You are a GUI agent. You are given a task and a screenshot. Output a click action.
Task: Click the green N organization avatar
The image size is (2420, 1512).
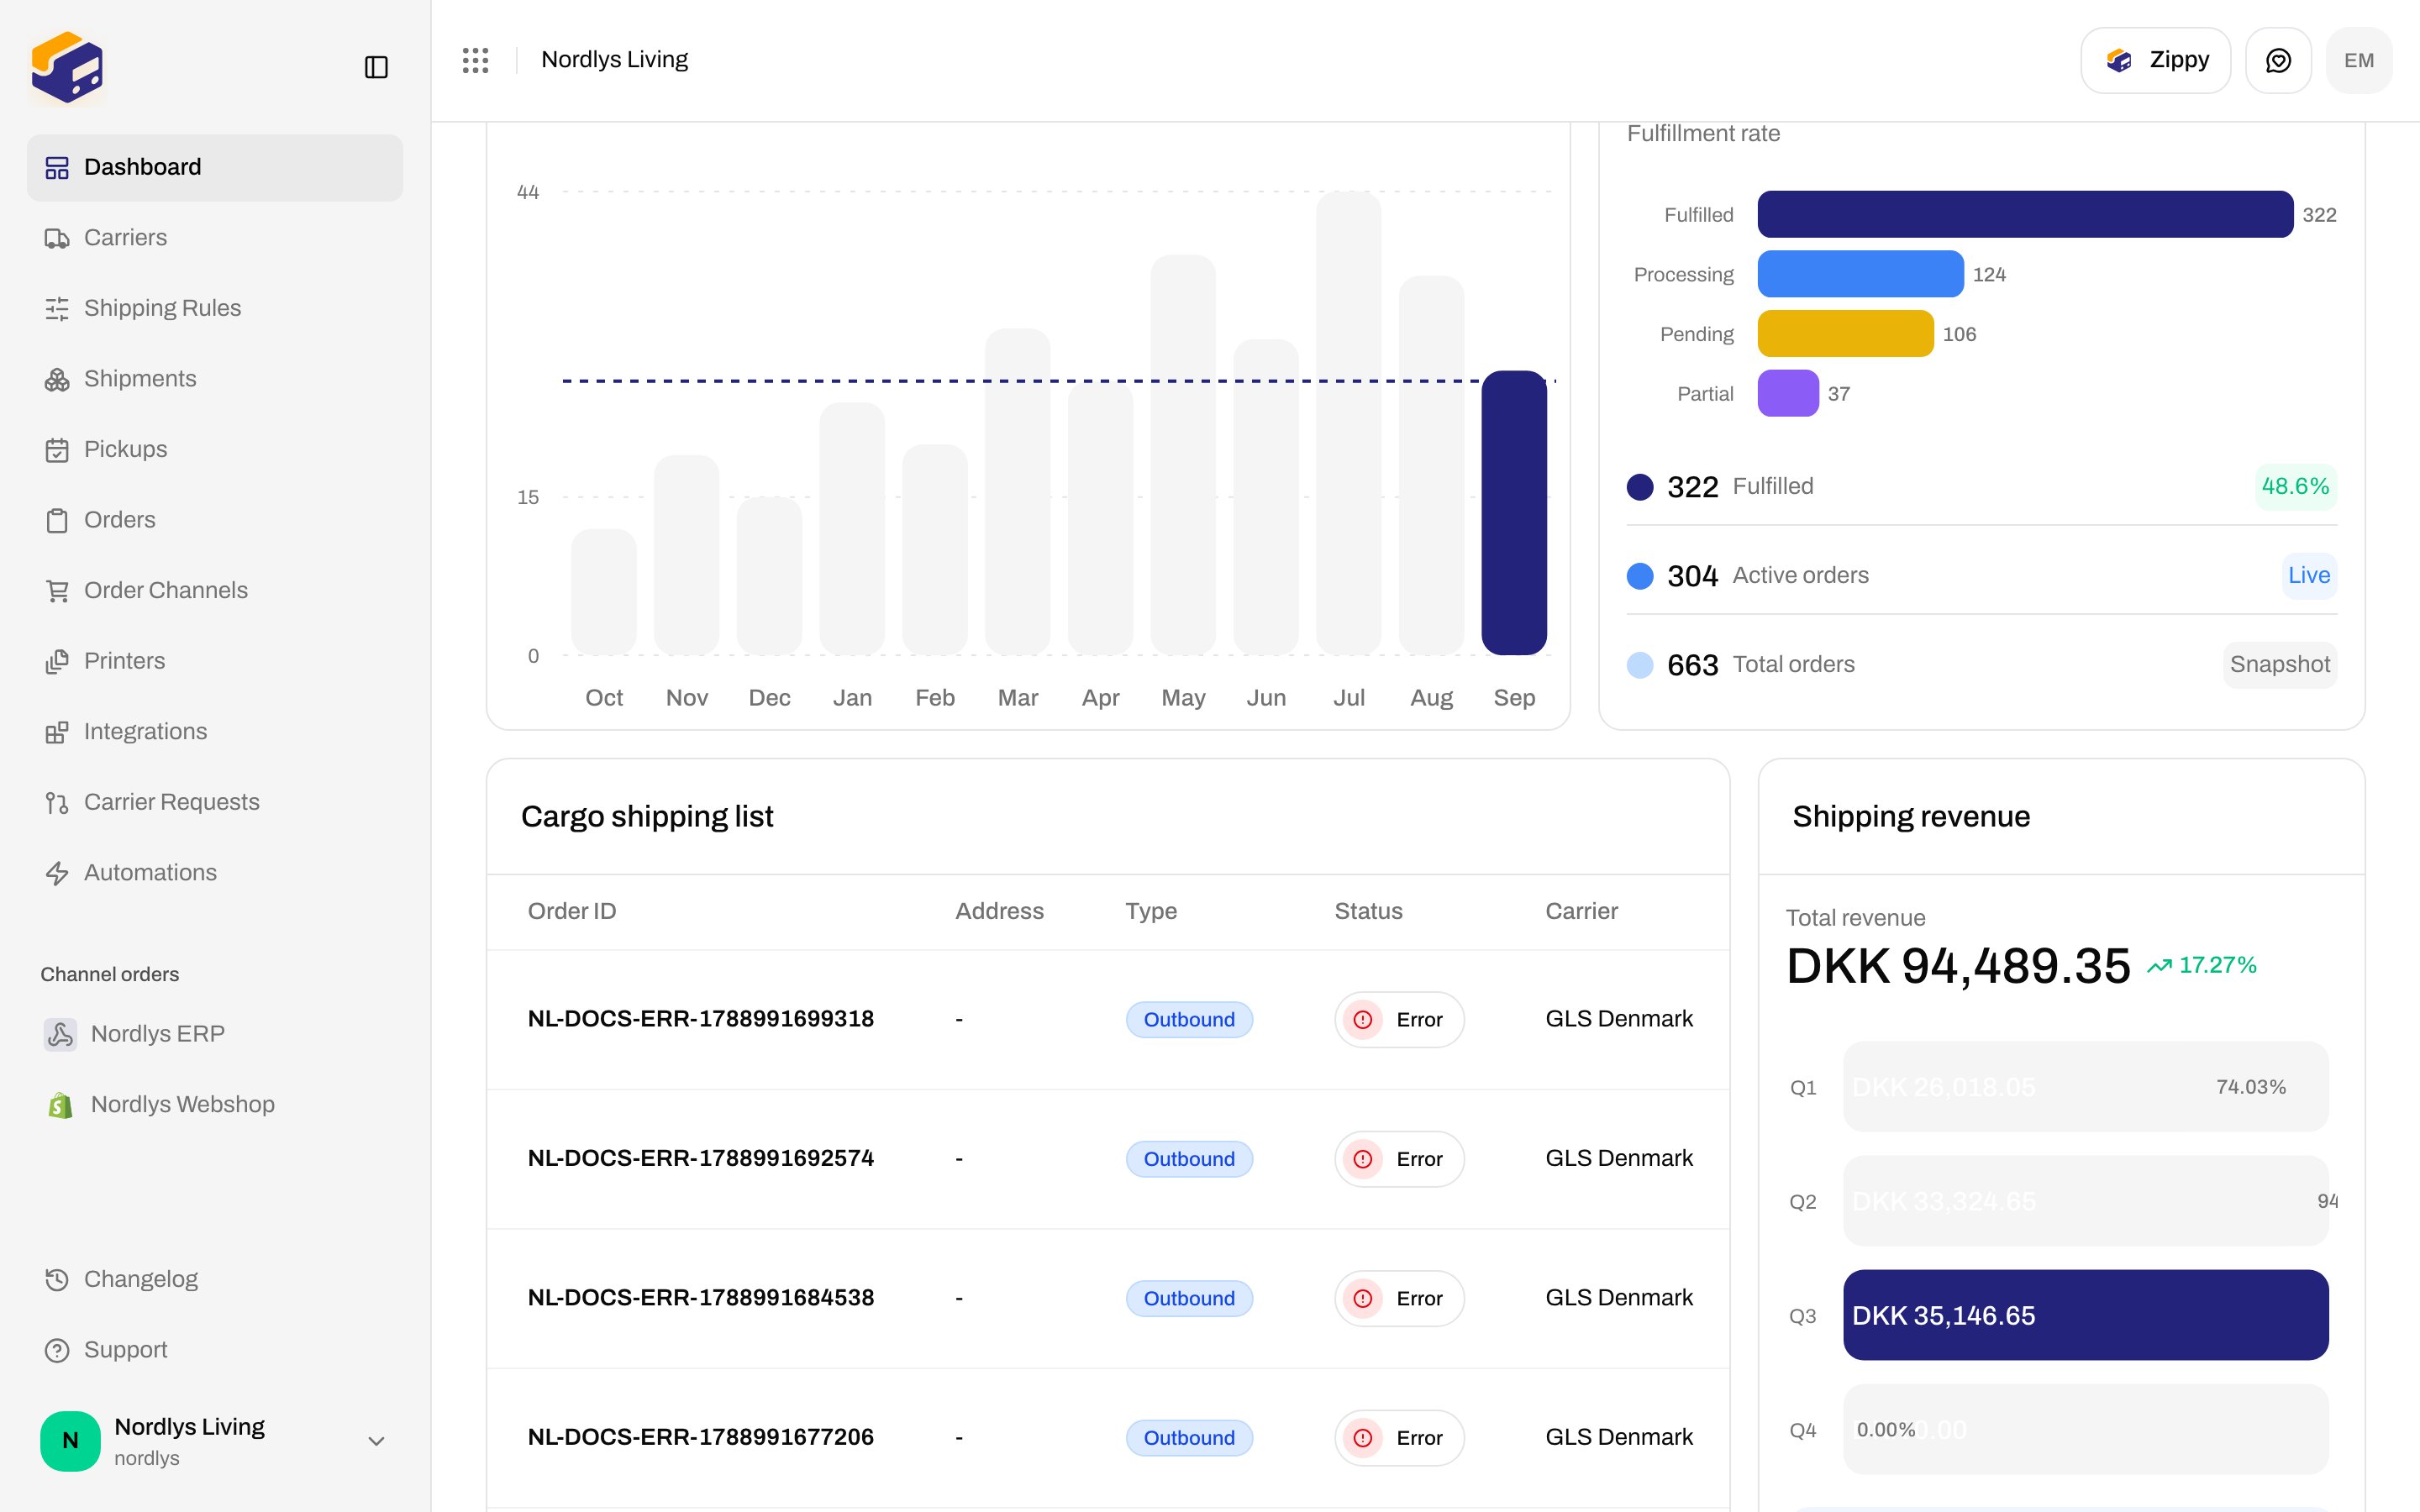click(70, 1441)
